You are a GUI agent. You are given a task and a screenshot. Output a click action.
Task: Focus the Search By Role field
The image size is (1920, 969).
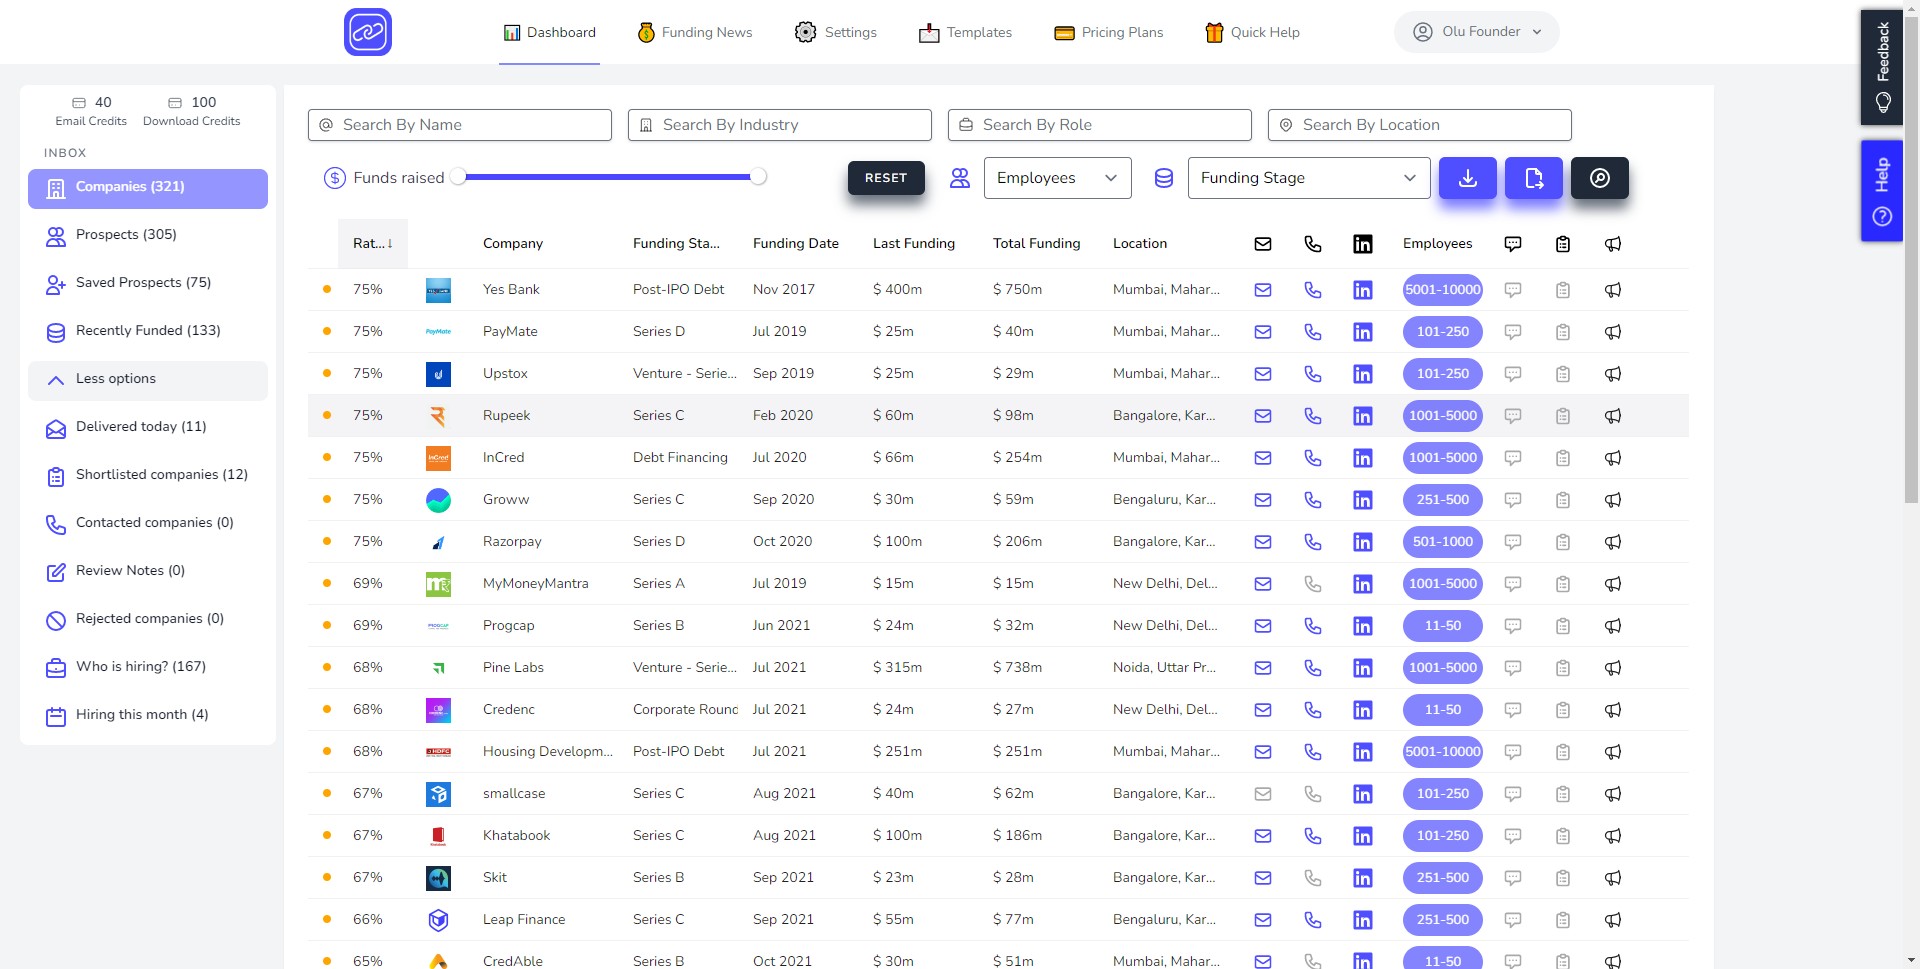[1100, 125]
